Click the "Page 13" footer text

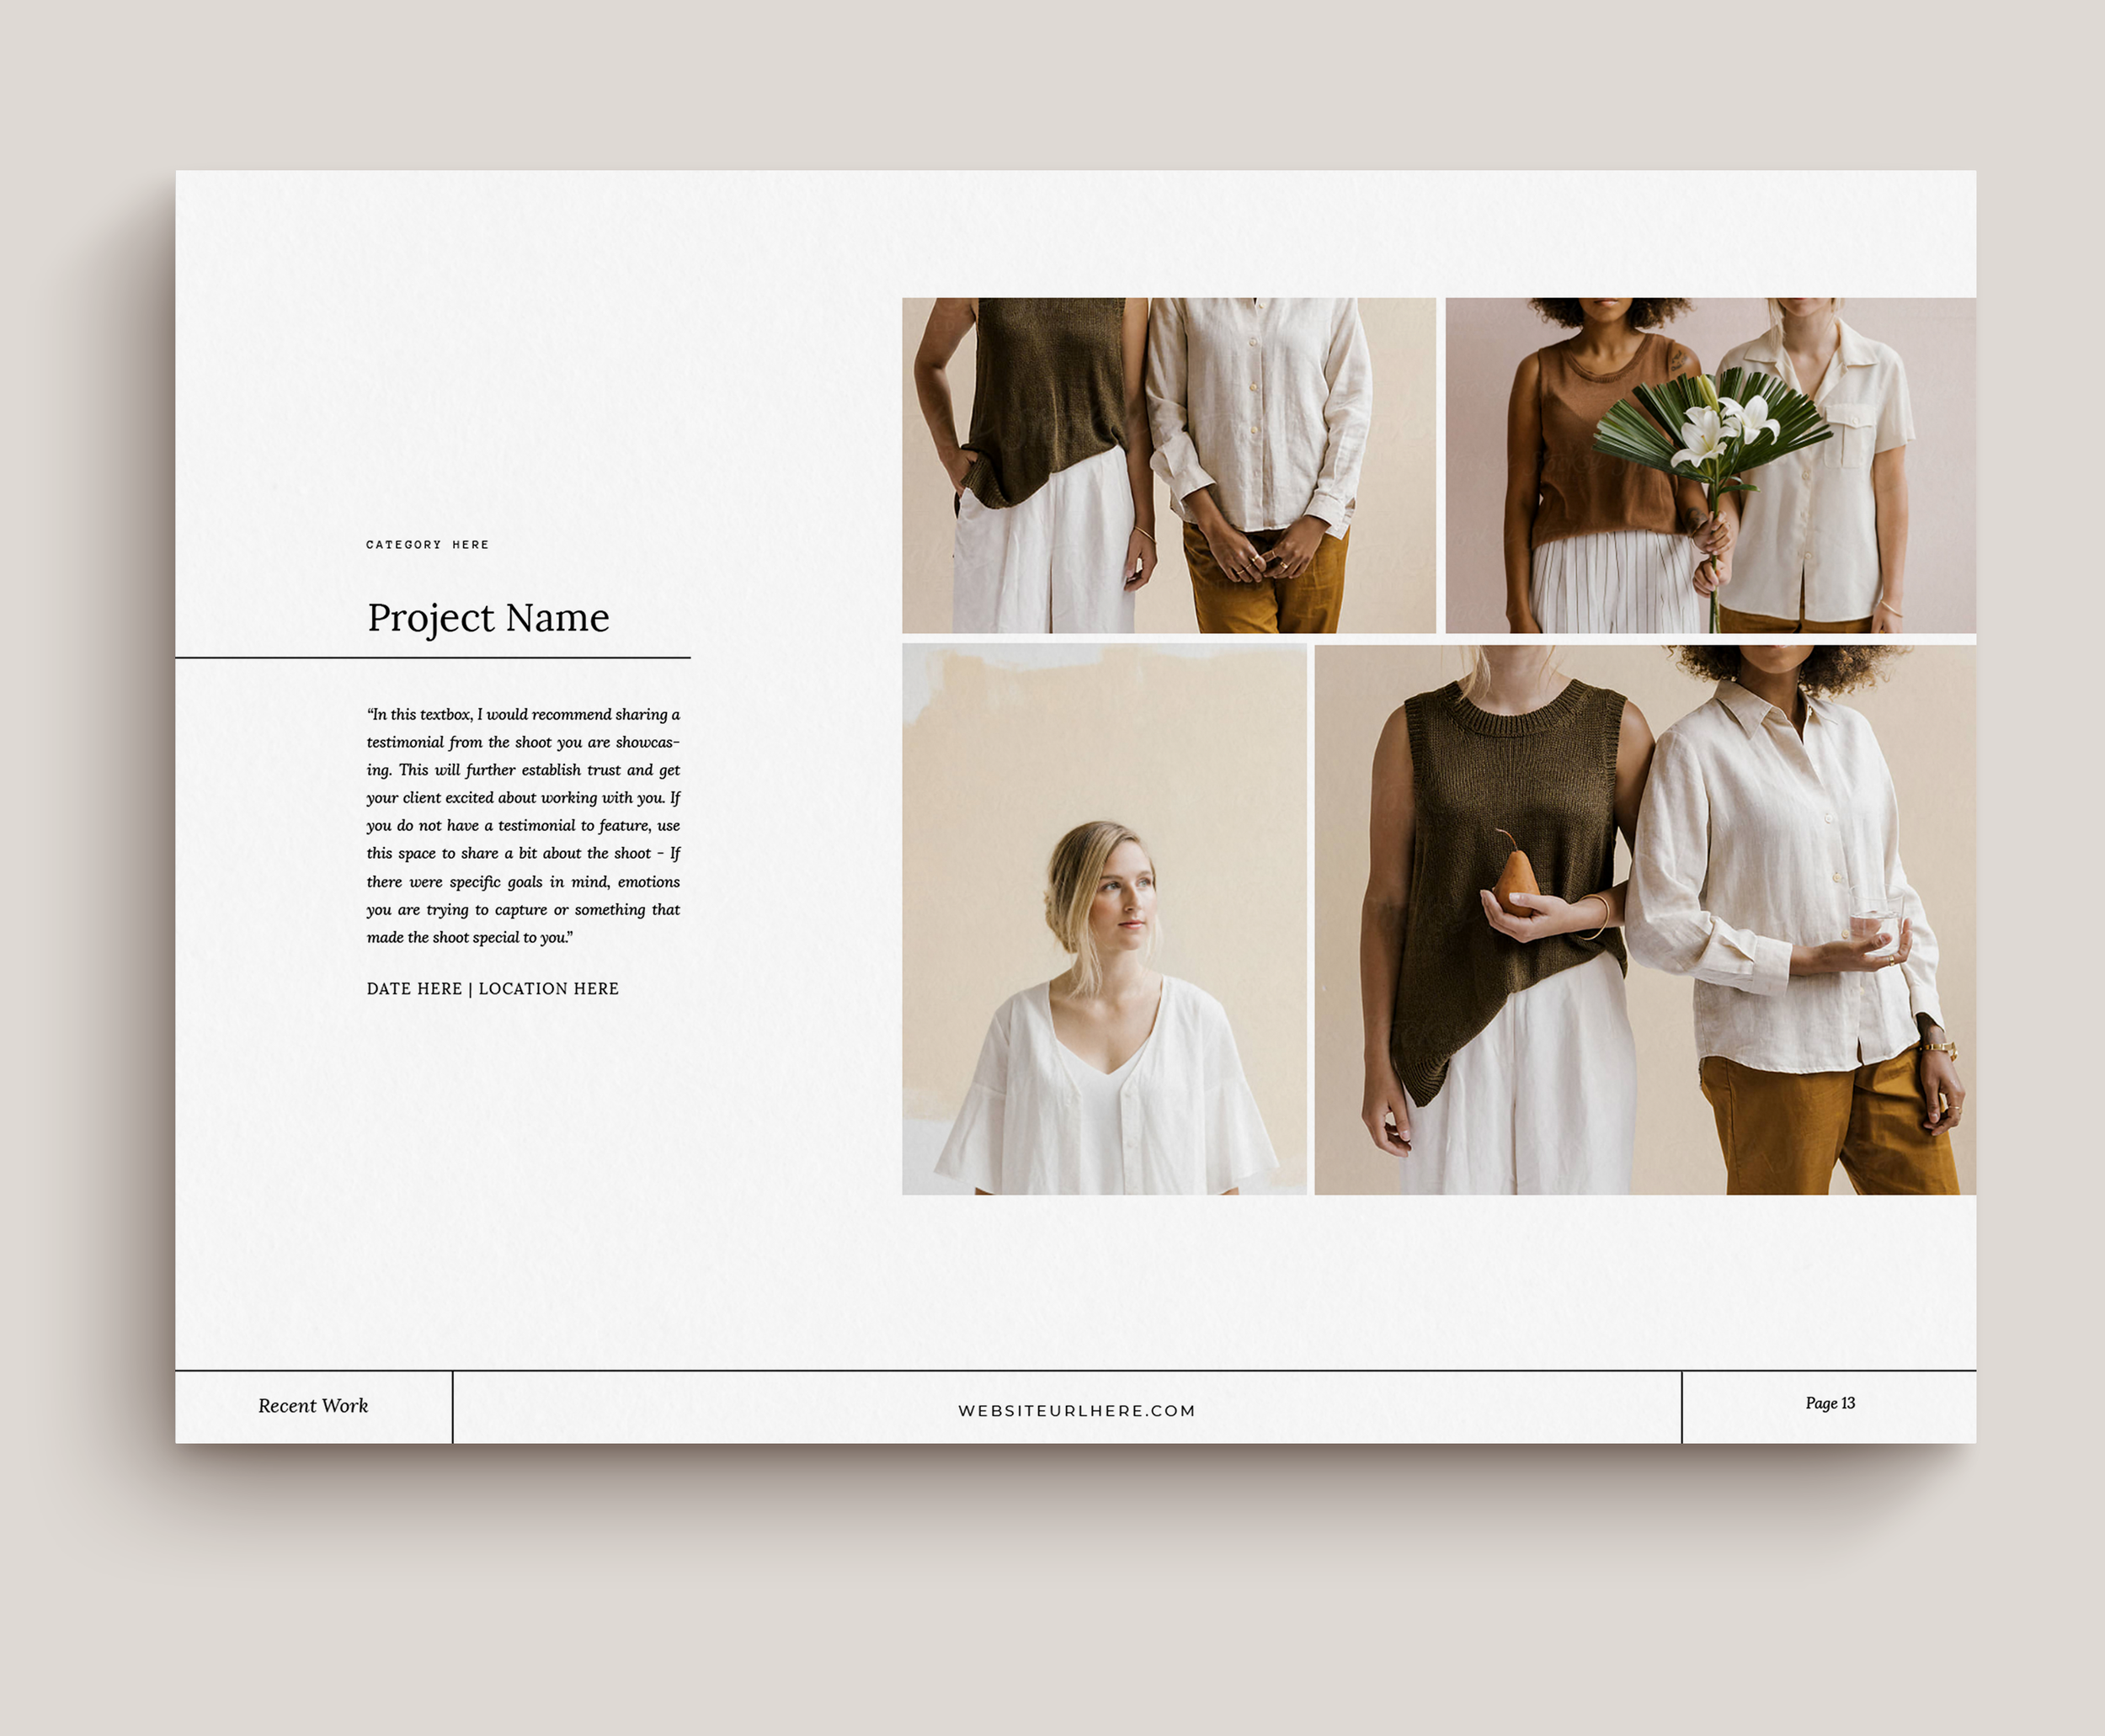point(1830,1403)
